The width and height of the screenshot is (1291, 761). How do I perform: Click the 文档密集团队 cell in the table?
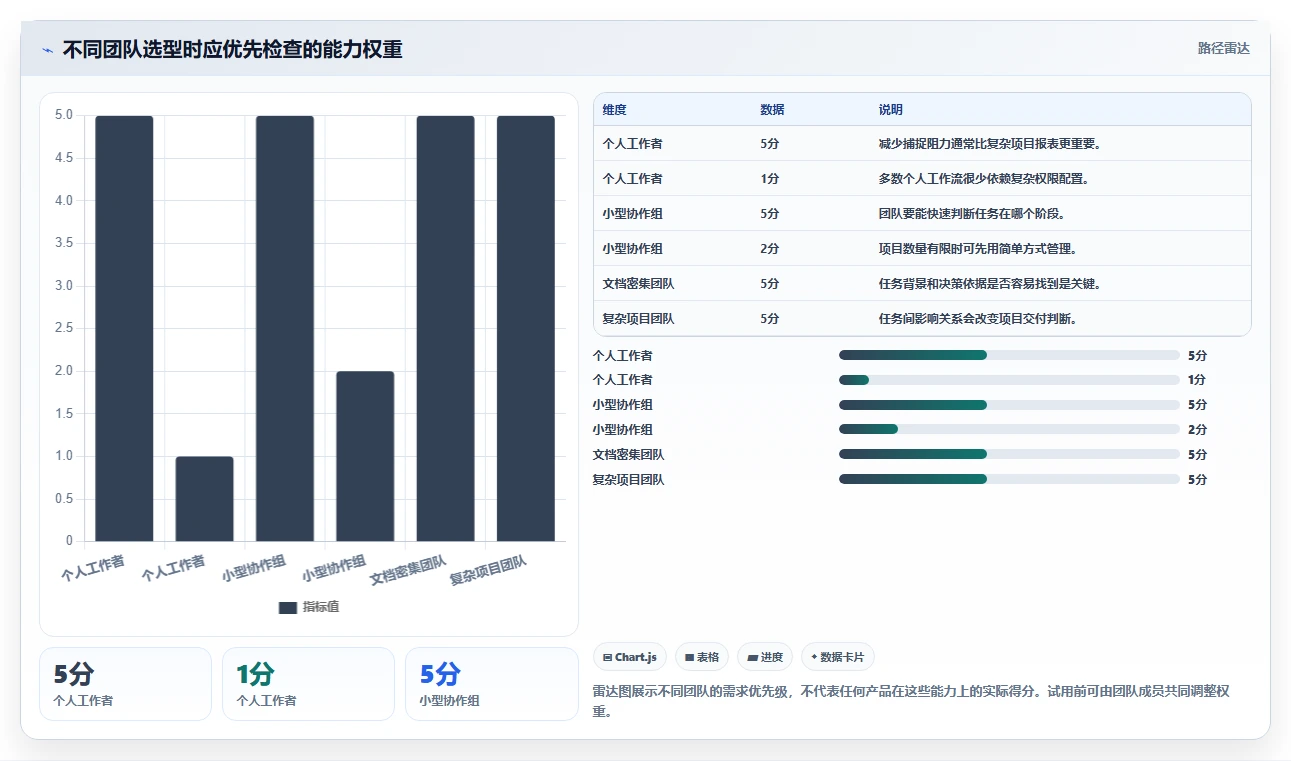tap(638, 284)
